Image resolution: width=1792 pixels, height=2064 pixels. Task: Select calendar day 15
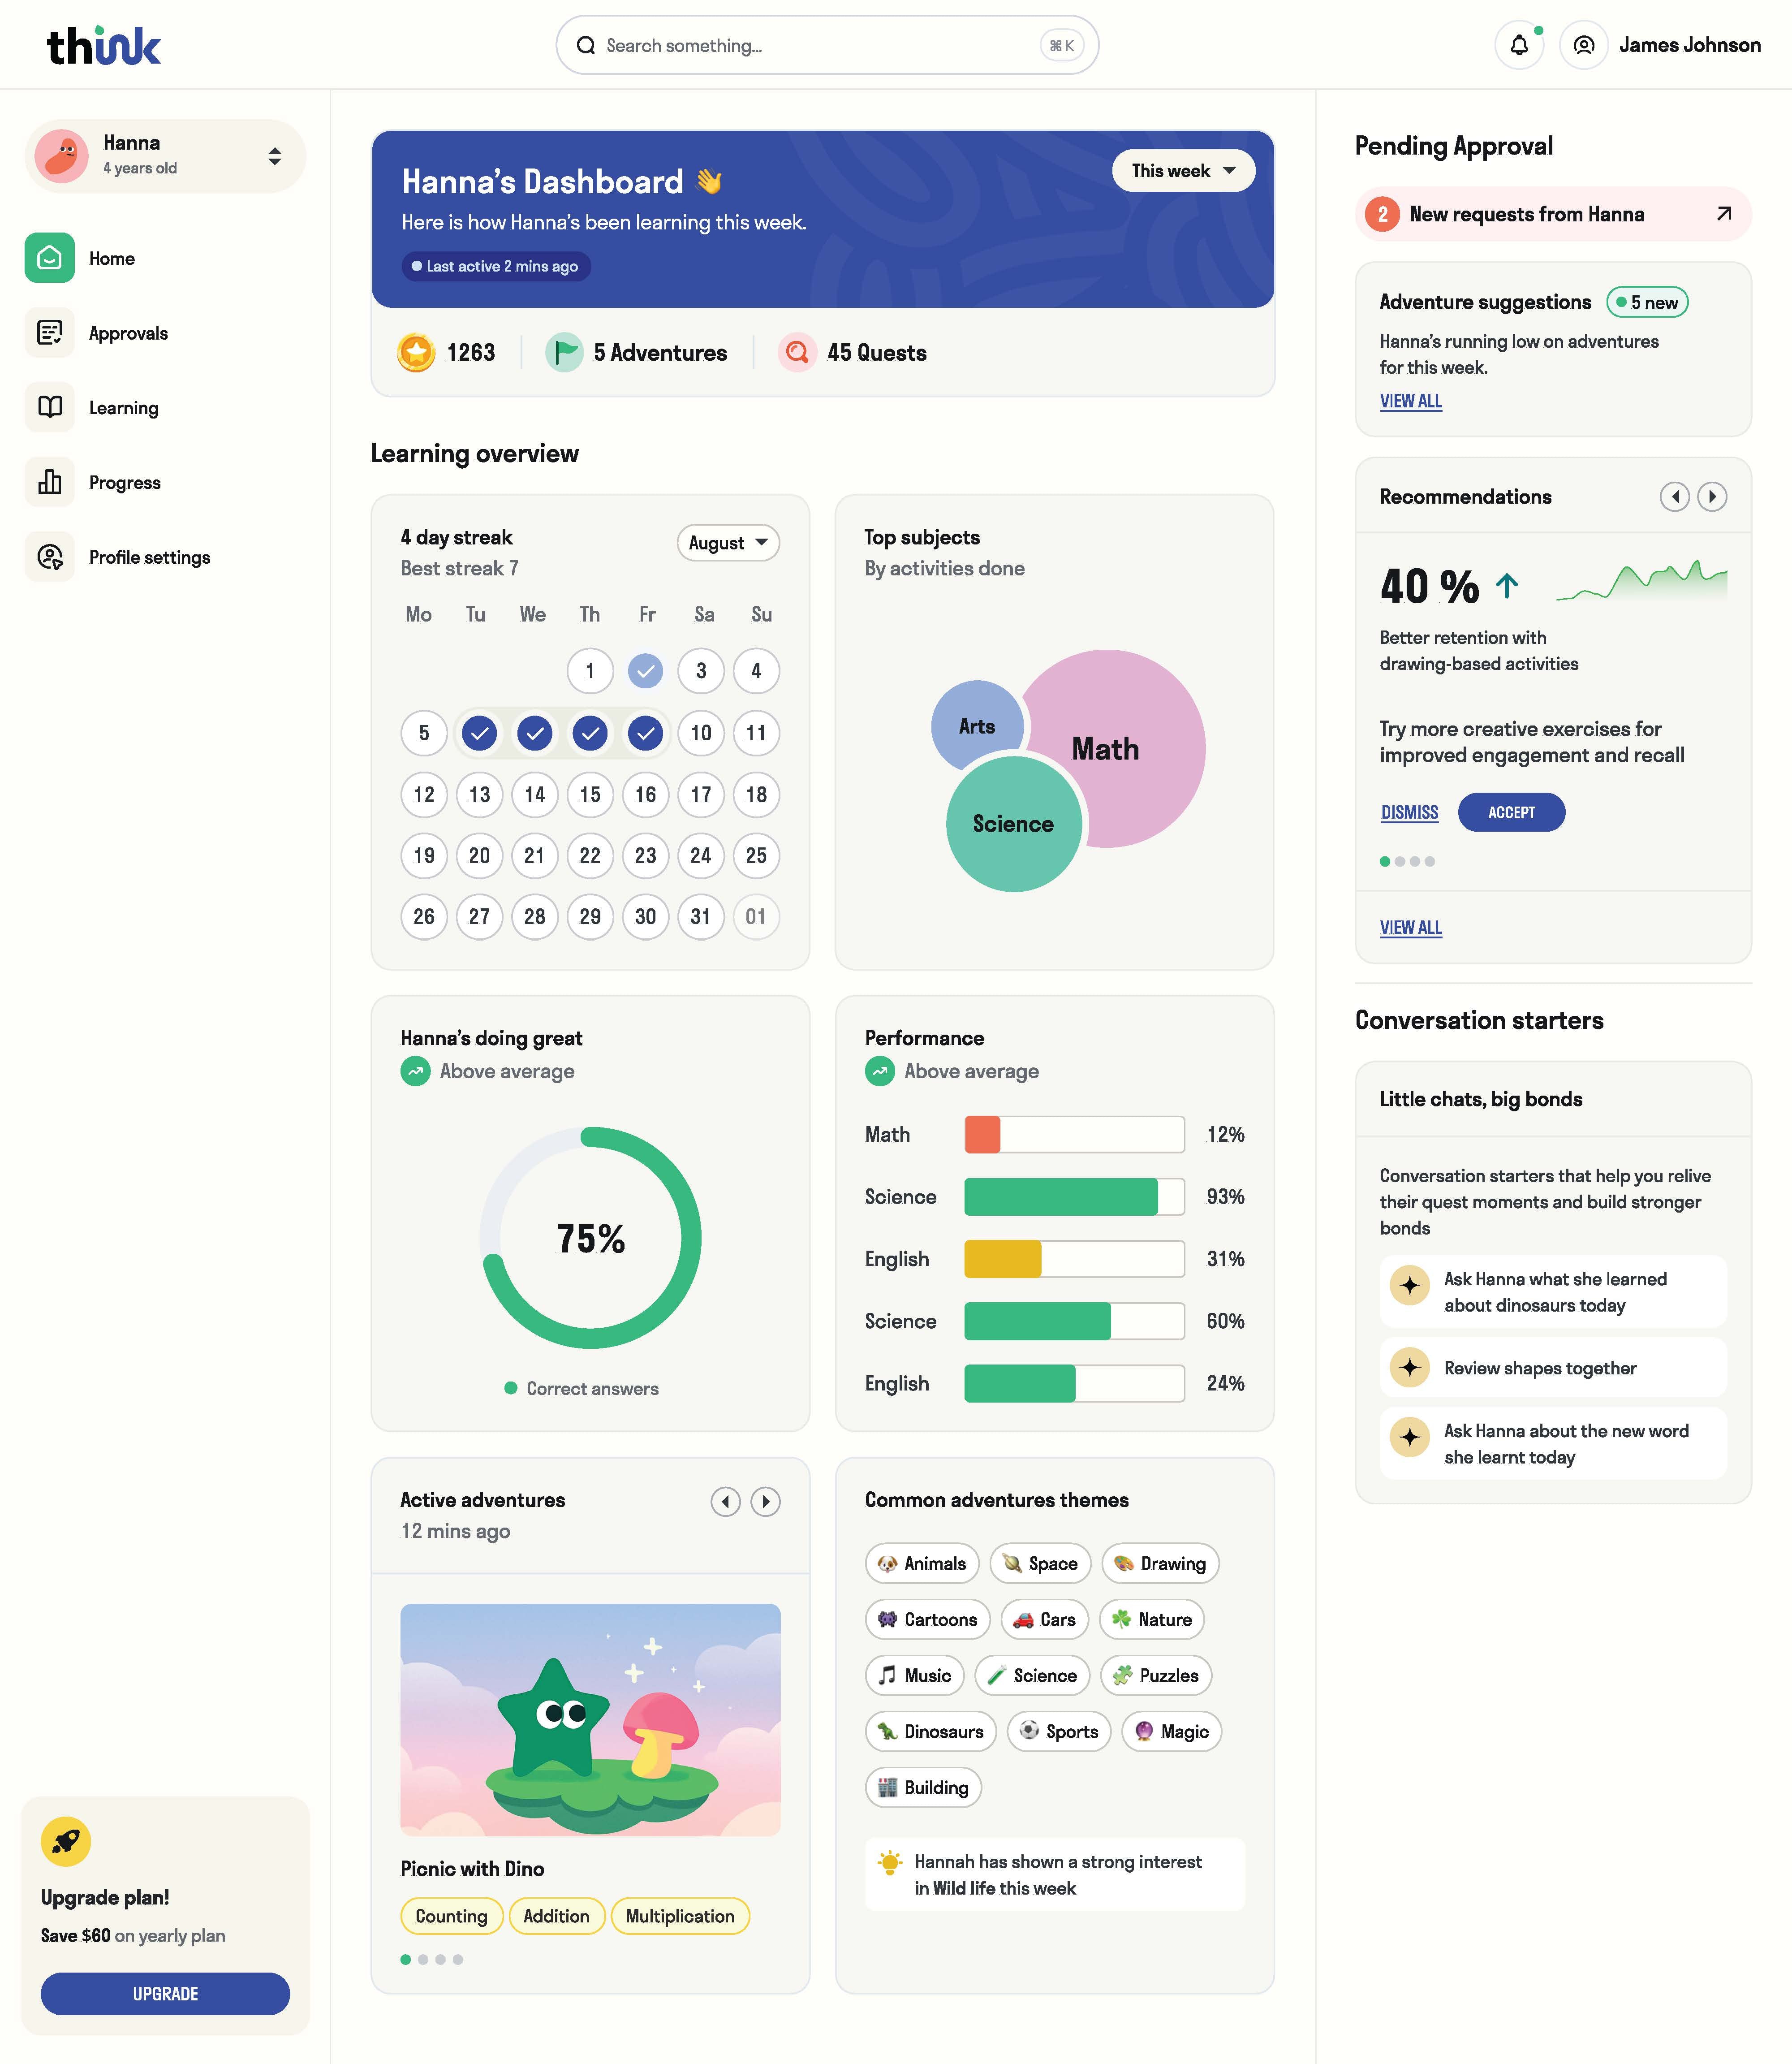590,794
